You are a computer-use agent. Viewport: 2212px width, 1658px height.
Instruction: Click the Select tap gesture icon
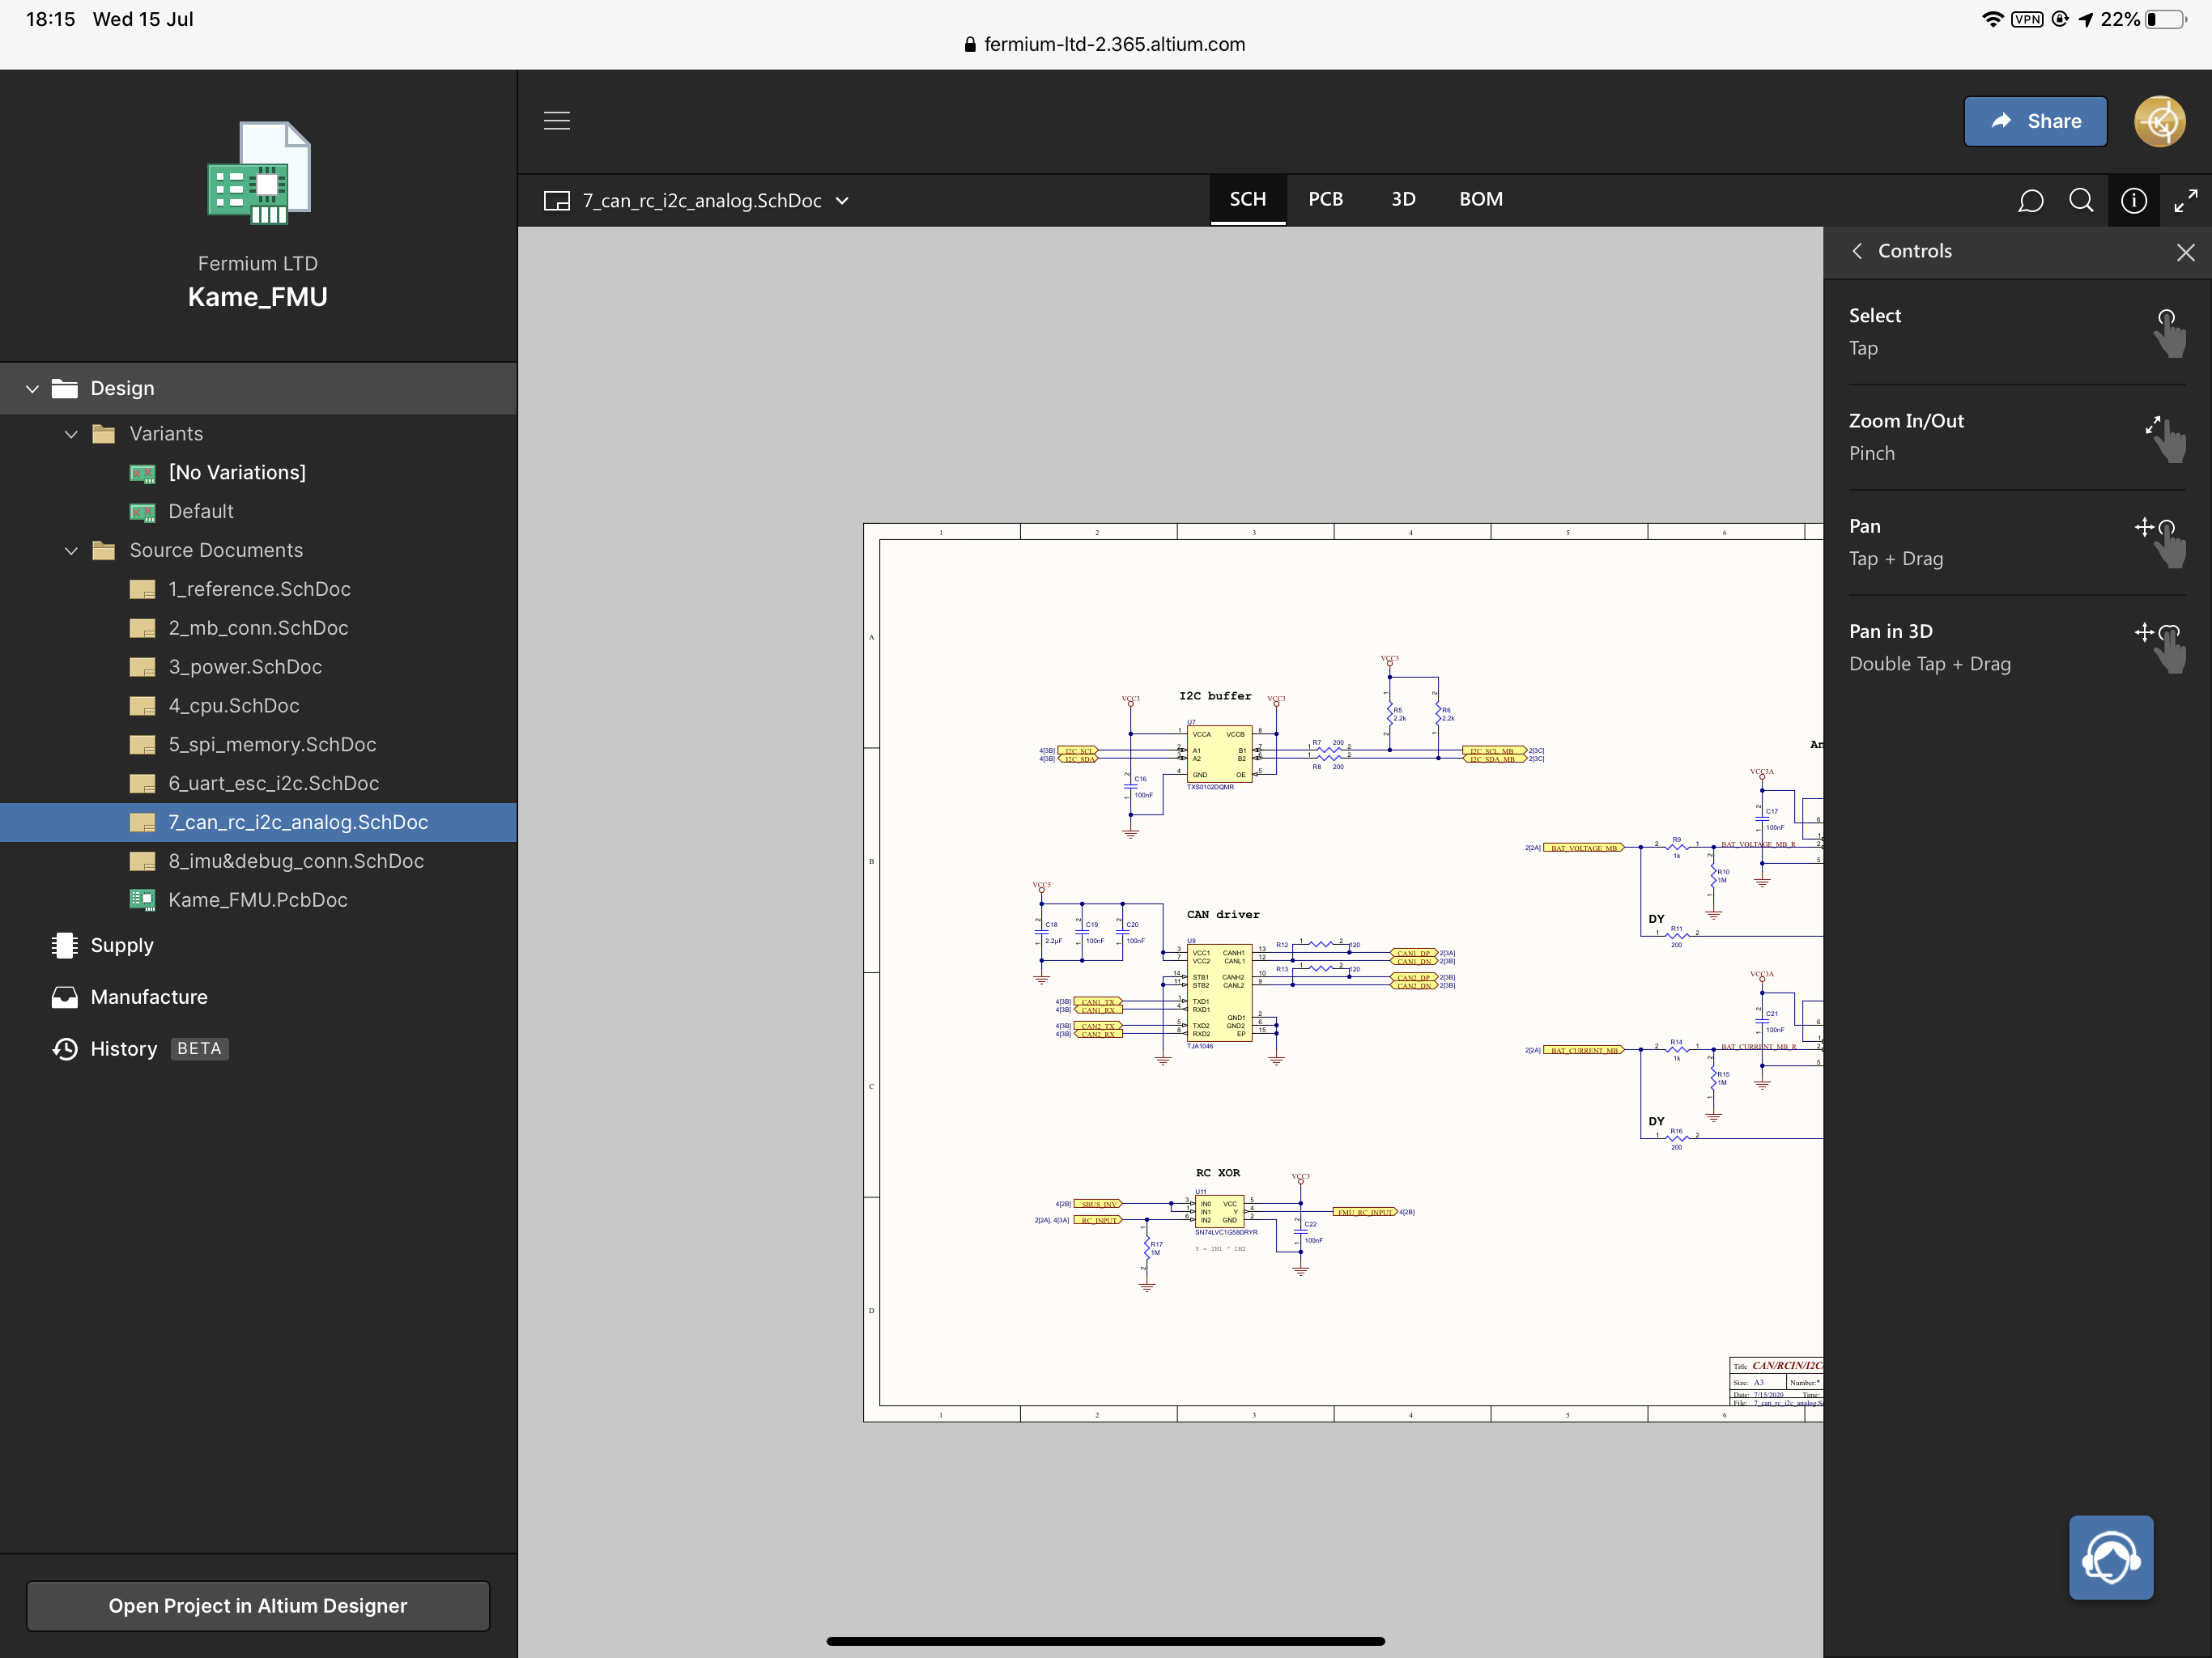2168,333
